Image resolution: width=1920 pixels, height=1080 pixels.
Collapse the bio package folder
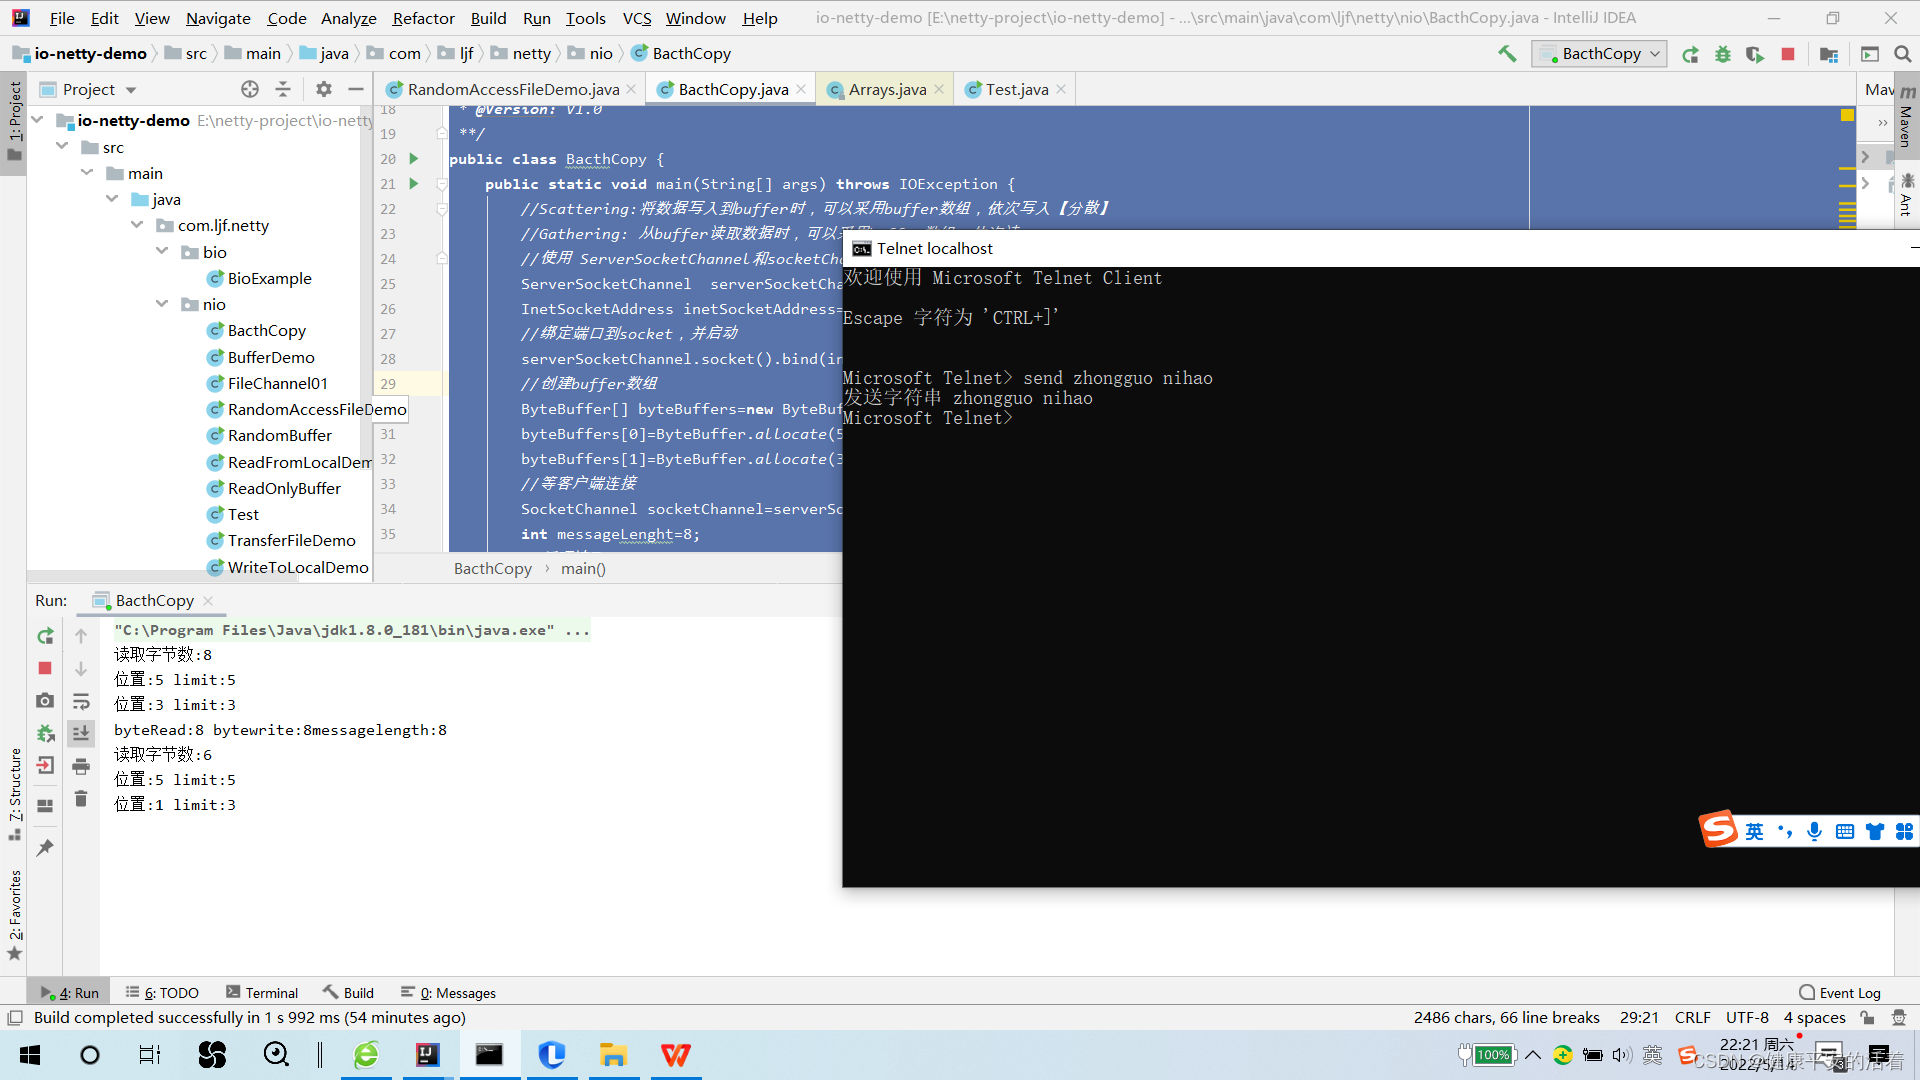tap(162, 252)
